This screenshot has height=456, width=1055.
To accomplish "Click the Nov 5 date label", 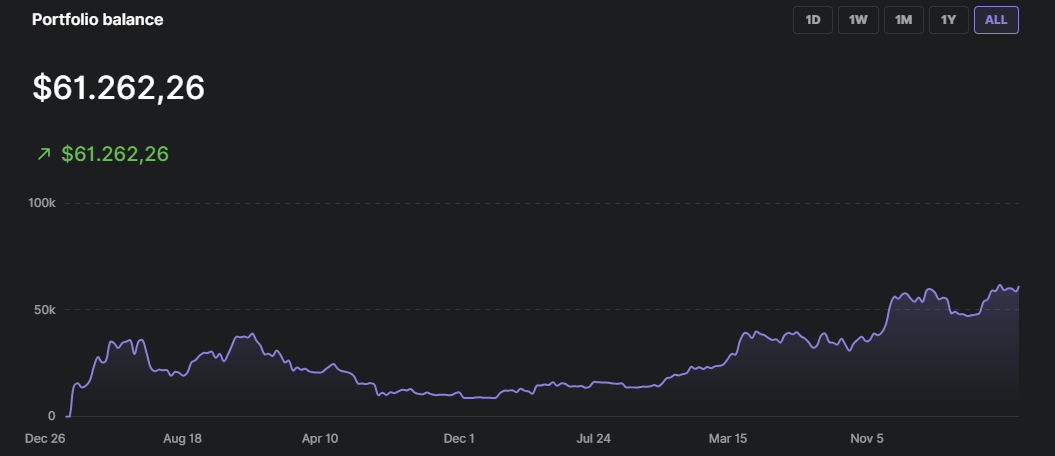I will pyautogui.click(x=867, y=439).
